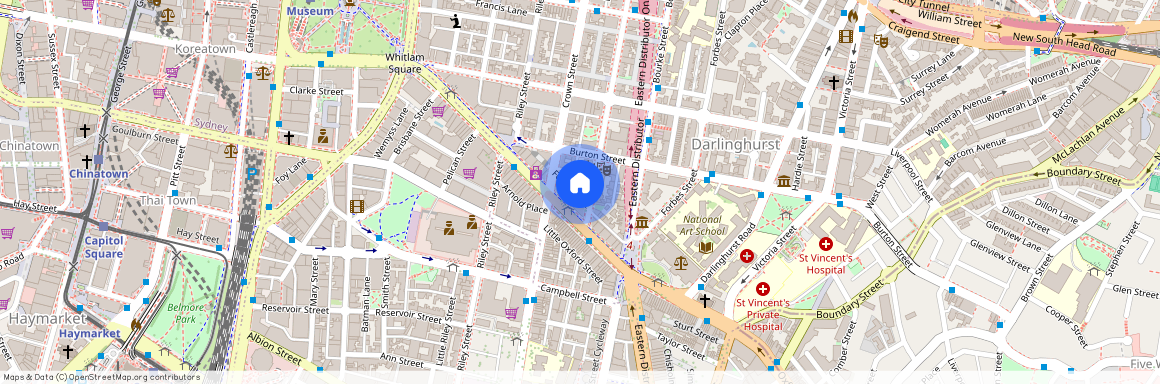
Task: Click the church cross left of the Clarke Street police icon
Action: point(289,138)
